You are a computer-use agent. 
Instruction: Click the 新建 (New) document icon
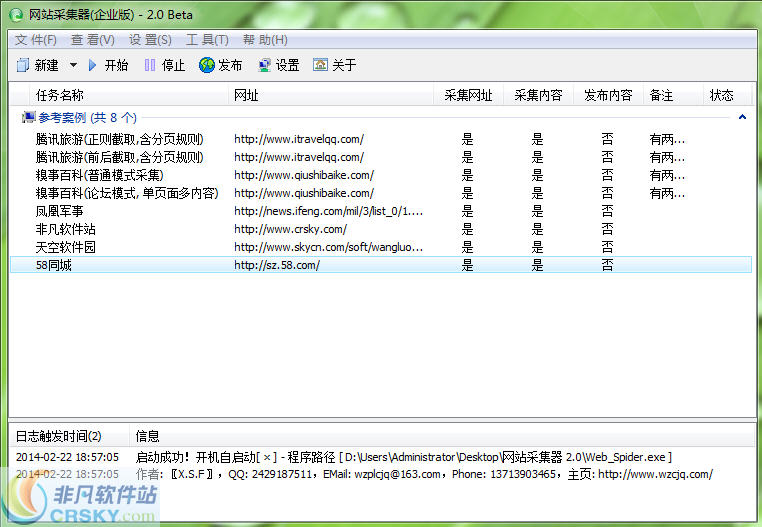pos(23,65)
